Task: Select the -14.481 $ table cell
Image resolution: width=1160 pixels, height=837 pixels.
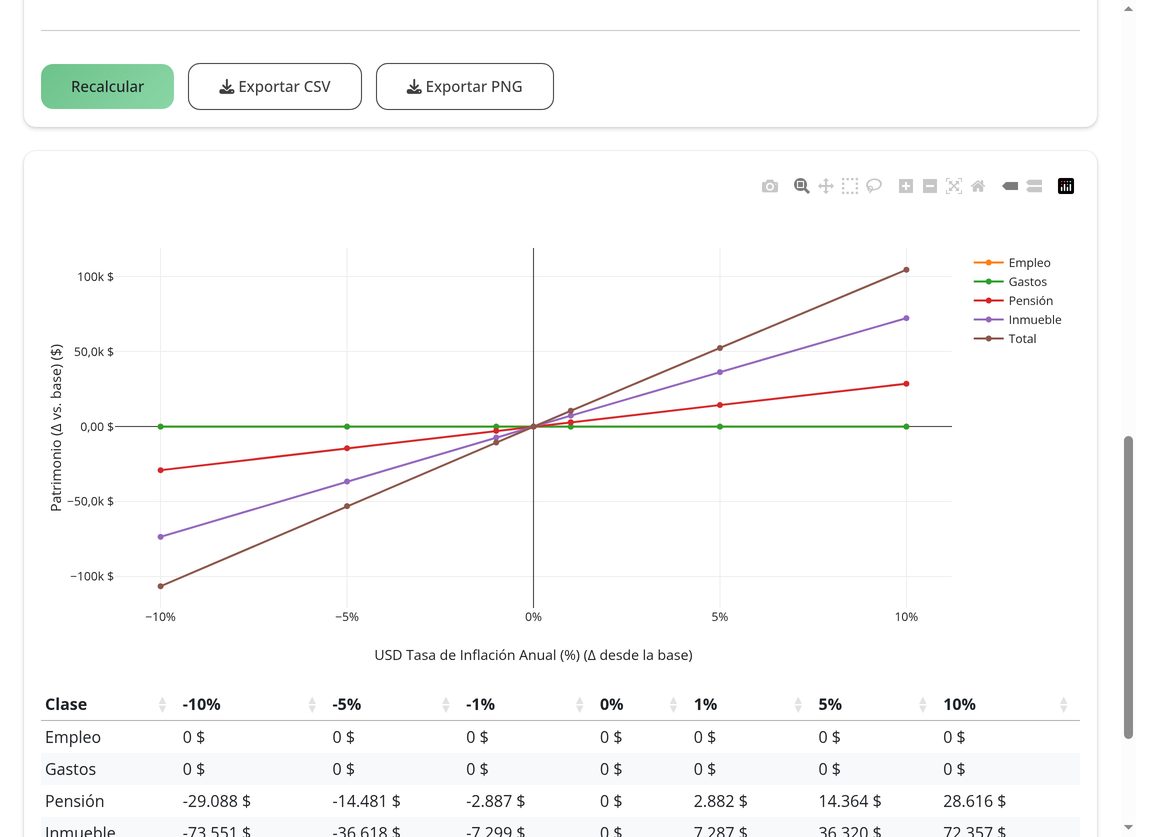Action: click(366, 801)
